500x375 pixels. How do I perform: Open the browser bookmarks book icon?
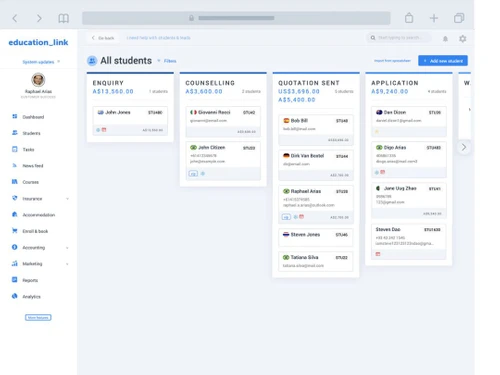click(63, 18)
